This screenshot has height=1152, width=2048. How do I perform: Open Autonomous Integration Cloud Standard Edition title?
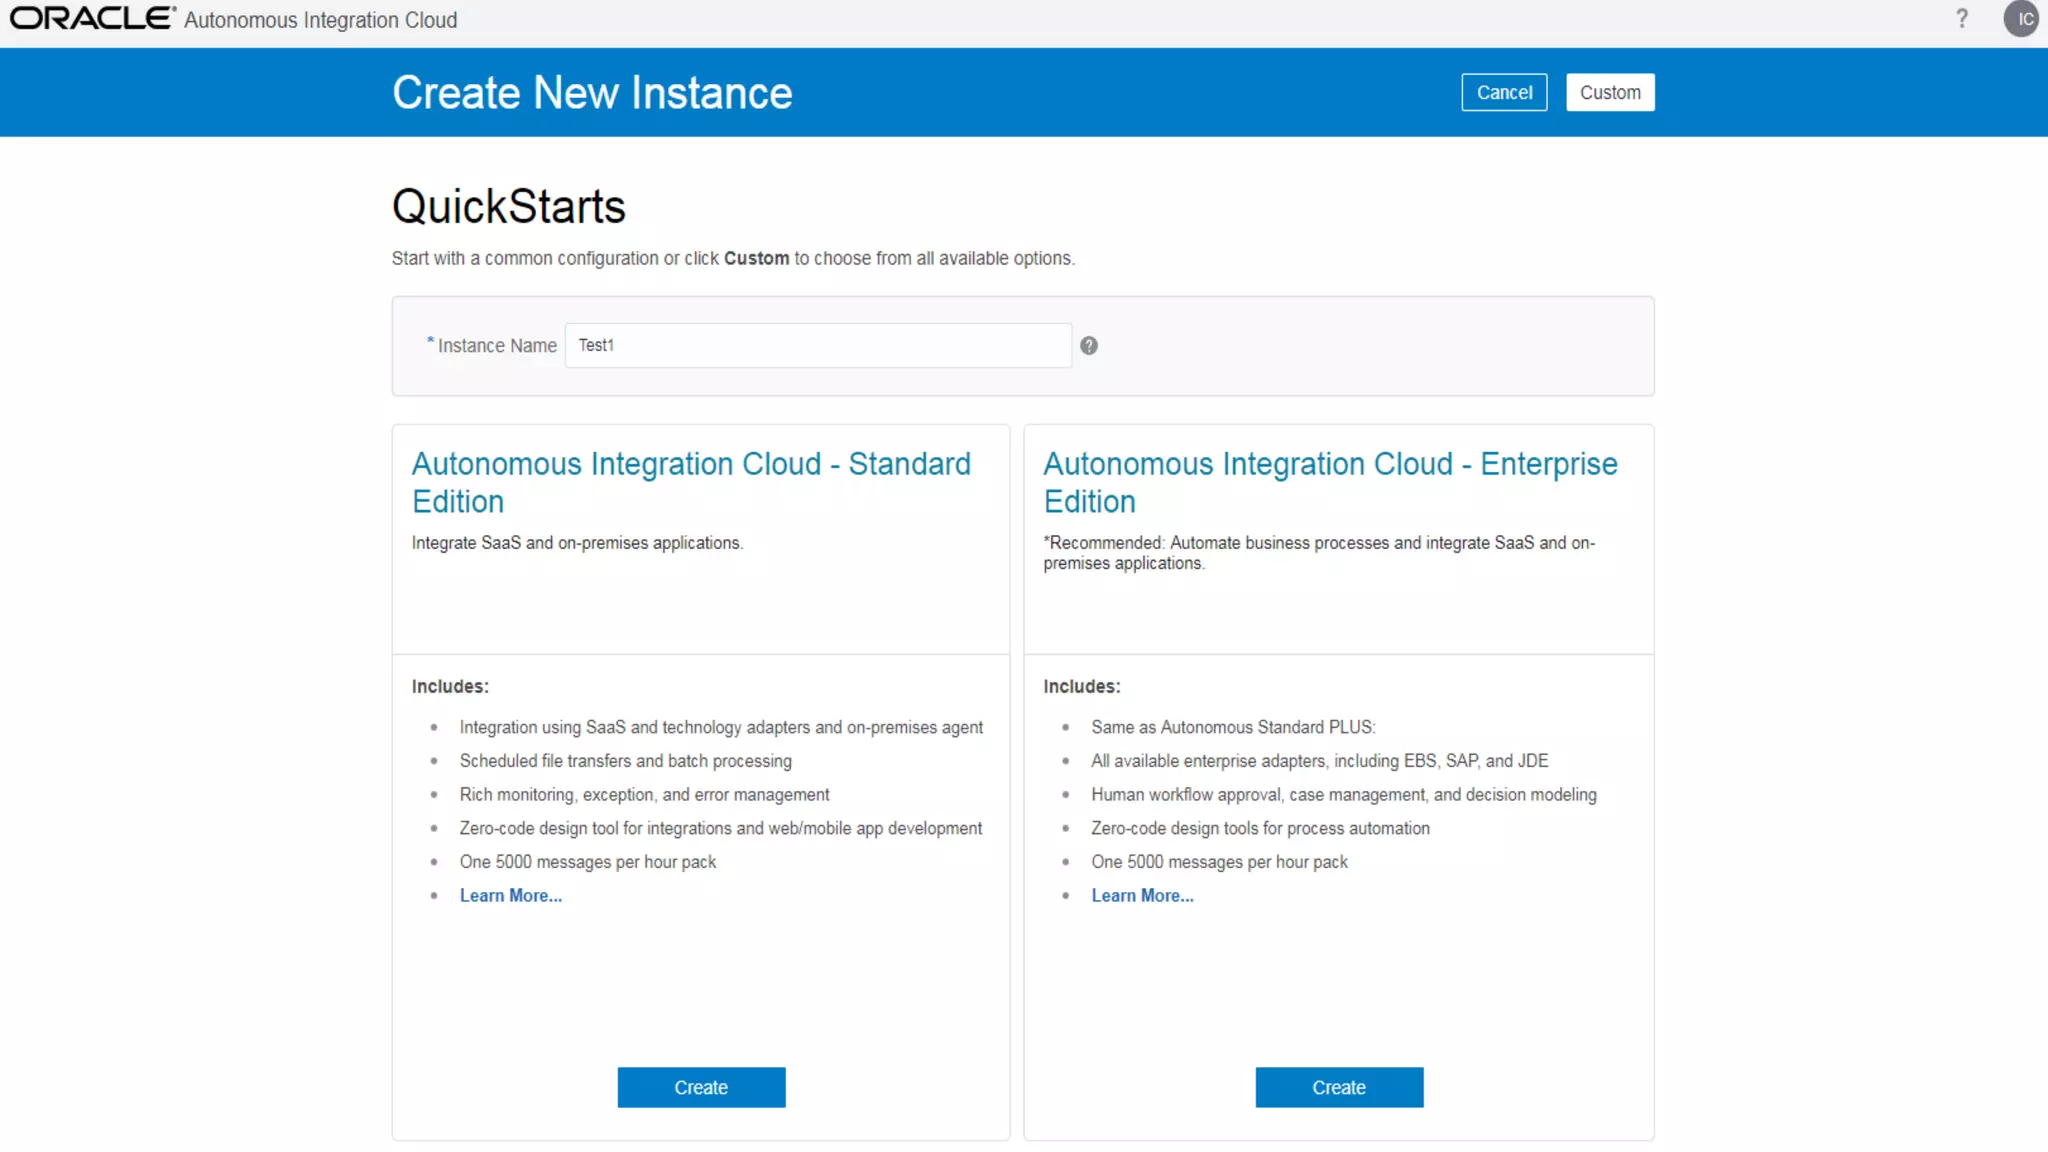point(691,482)
